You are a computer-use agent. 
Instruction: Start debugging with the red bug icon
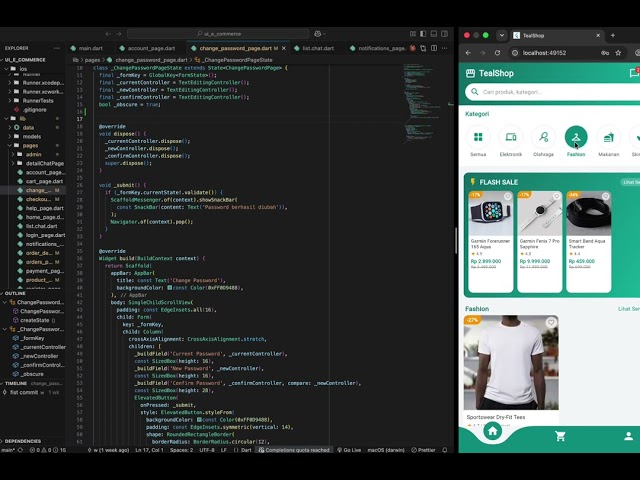click(x=413, y=48)
